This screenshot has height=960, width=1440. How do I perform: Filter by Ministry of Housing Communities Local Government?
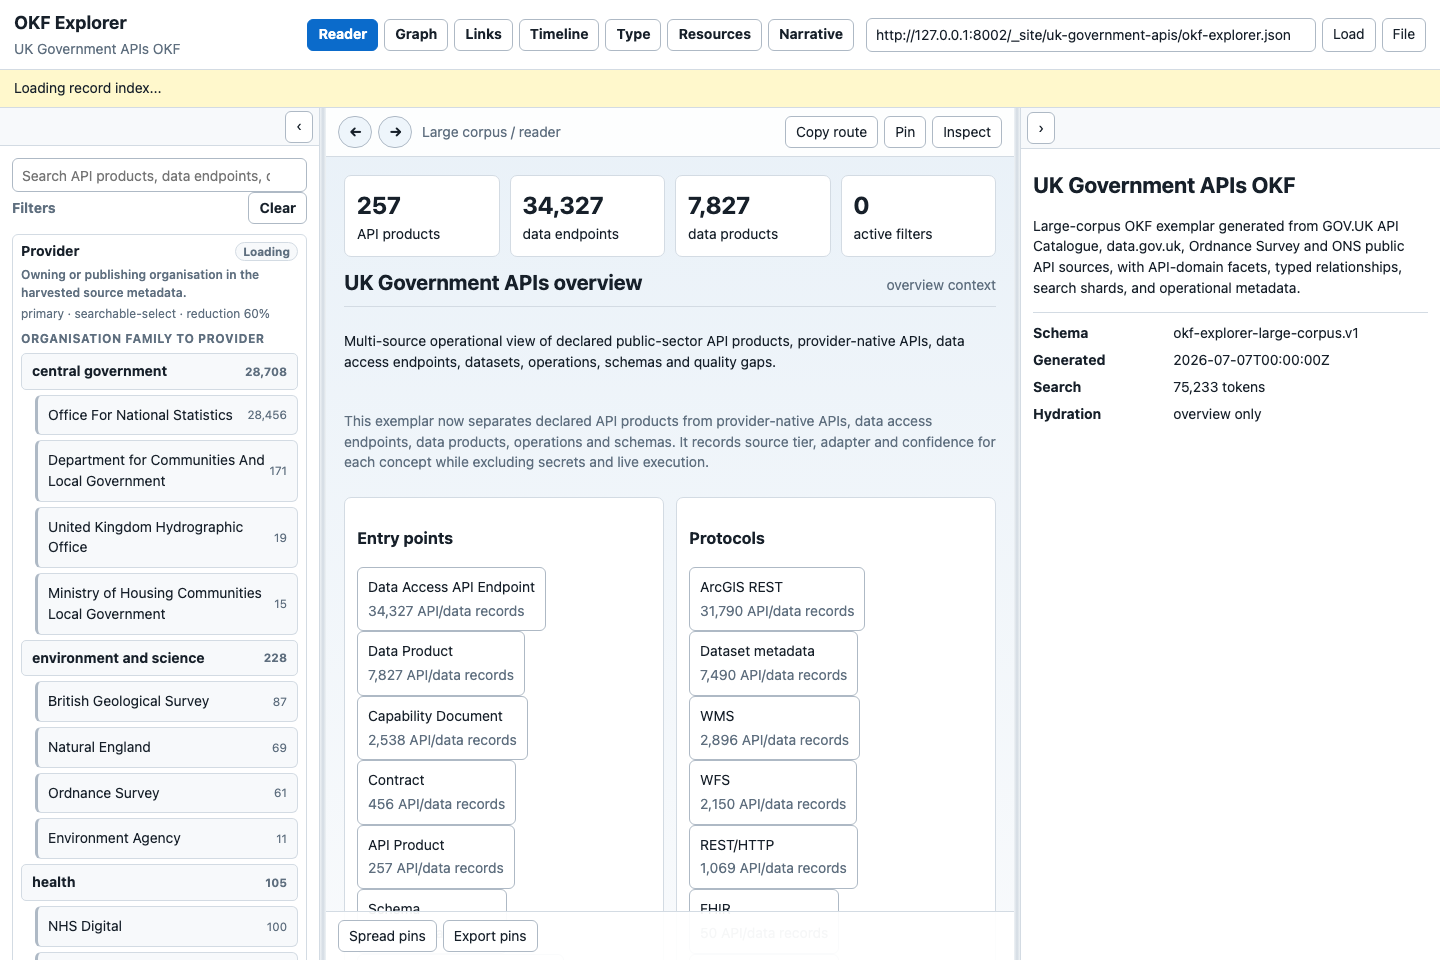166,603
